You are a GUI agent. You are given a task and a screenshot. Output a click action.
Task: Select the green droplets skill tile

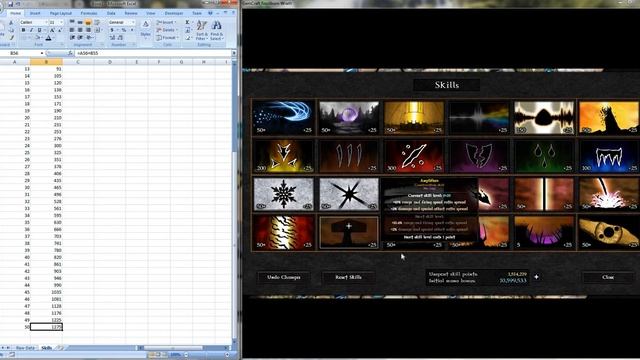544,156
